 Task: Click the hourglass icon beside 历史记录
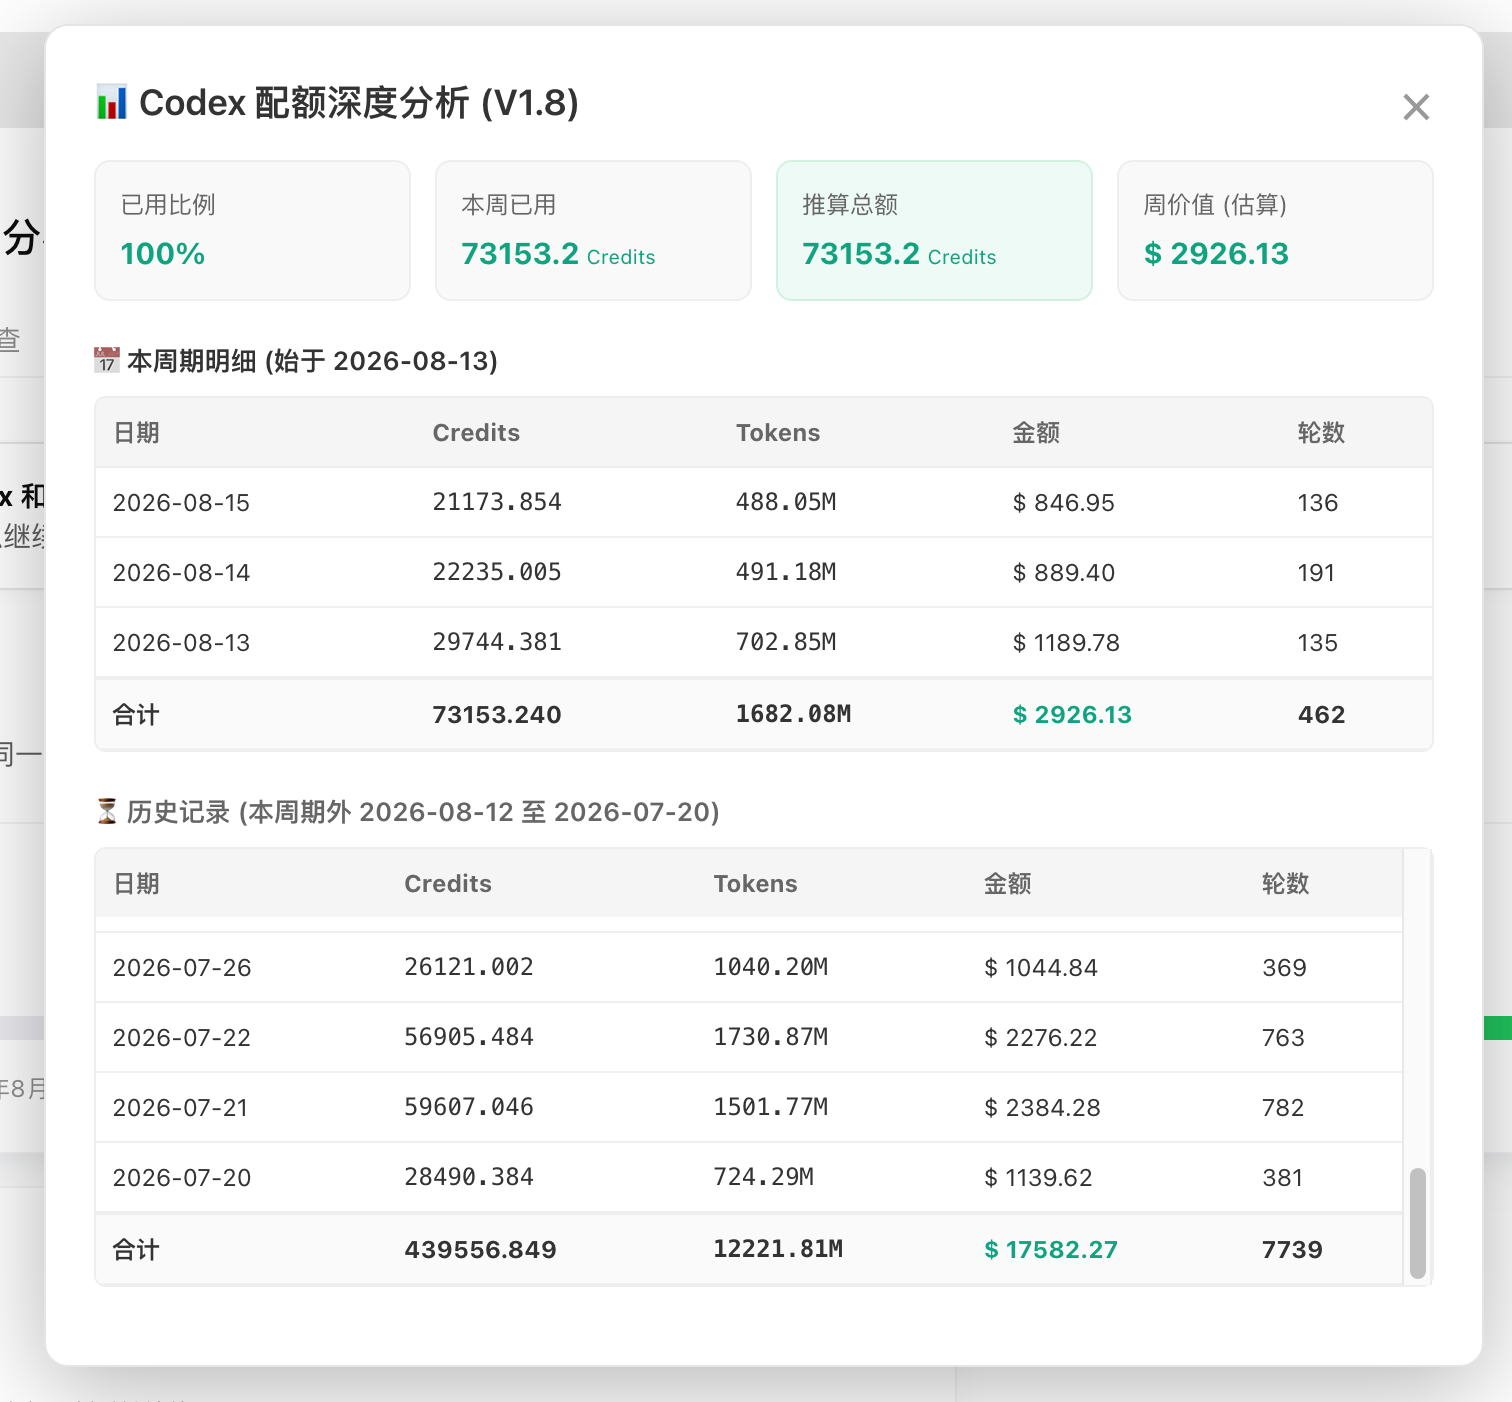tap(107, 811)
